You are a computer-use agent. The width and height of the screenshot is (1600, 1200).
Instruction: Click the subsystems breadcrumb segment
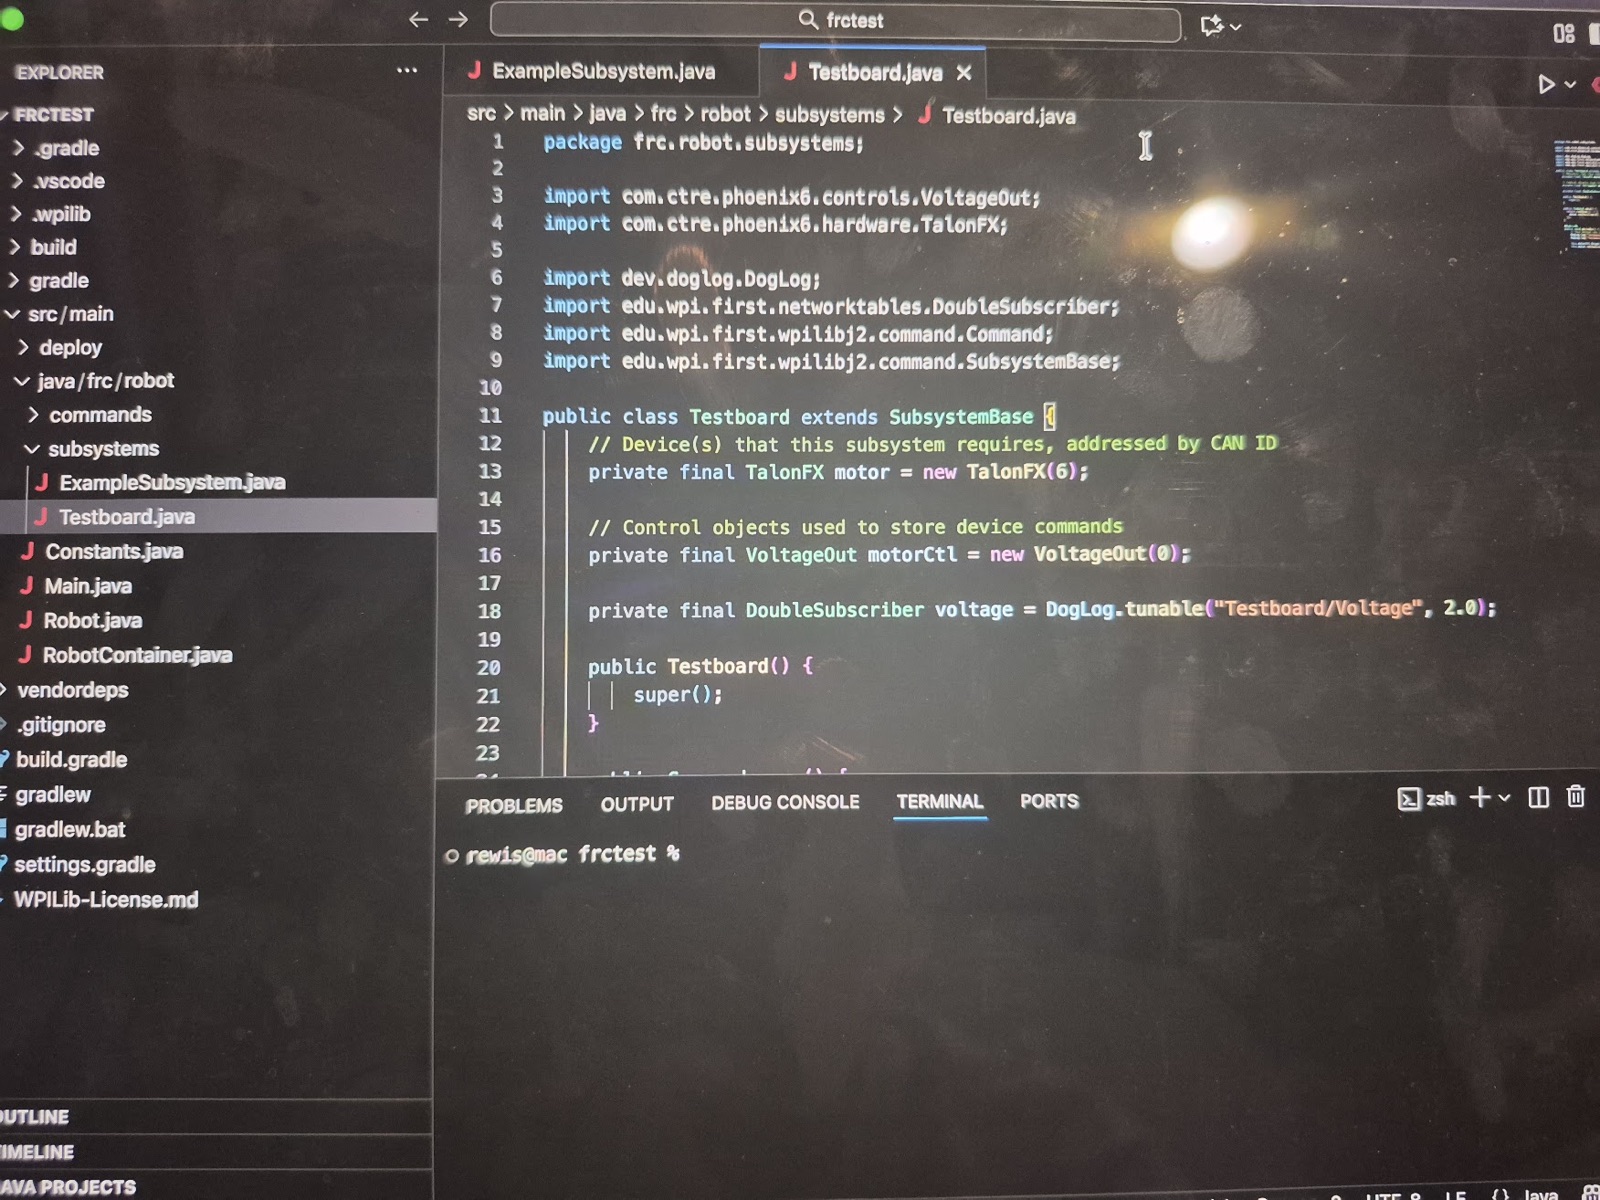[830, 115]
